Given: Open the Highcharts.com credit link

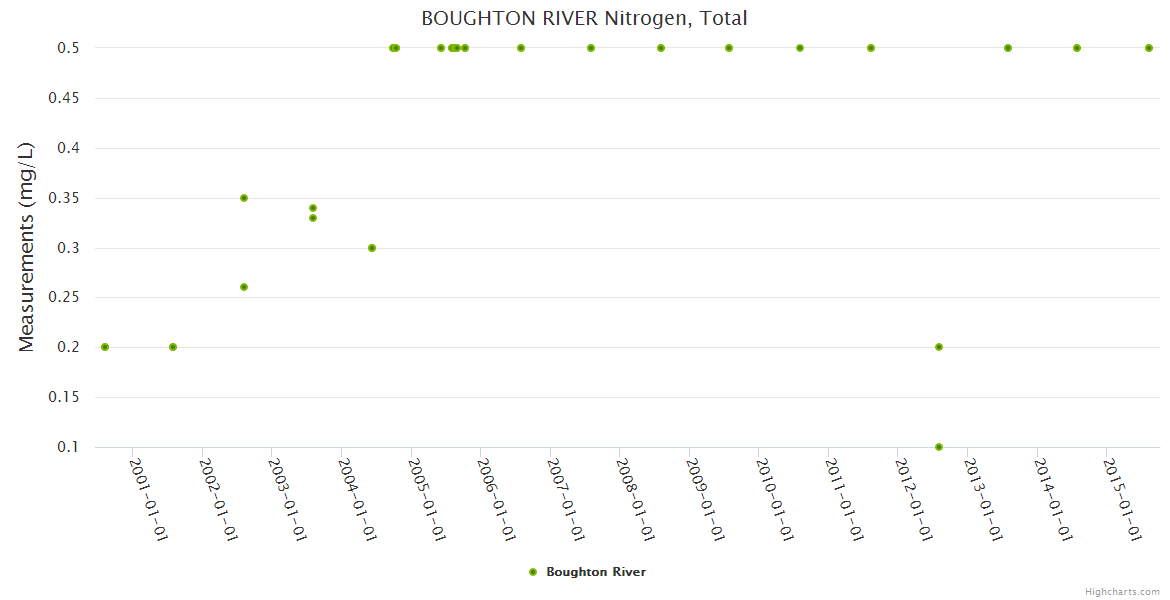Looking at the screenshot, I should tap(1122, 591).
